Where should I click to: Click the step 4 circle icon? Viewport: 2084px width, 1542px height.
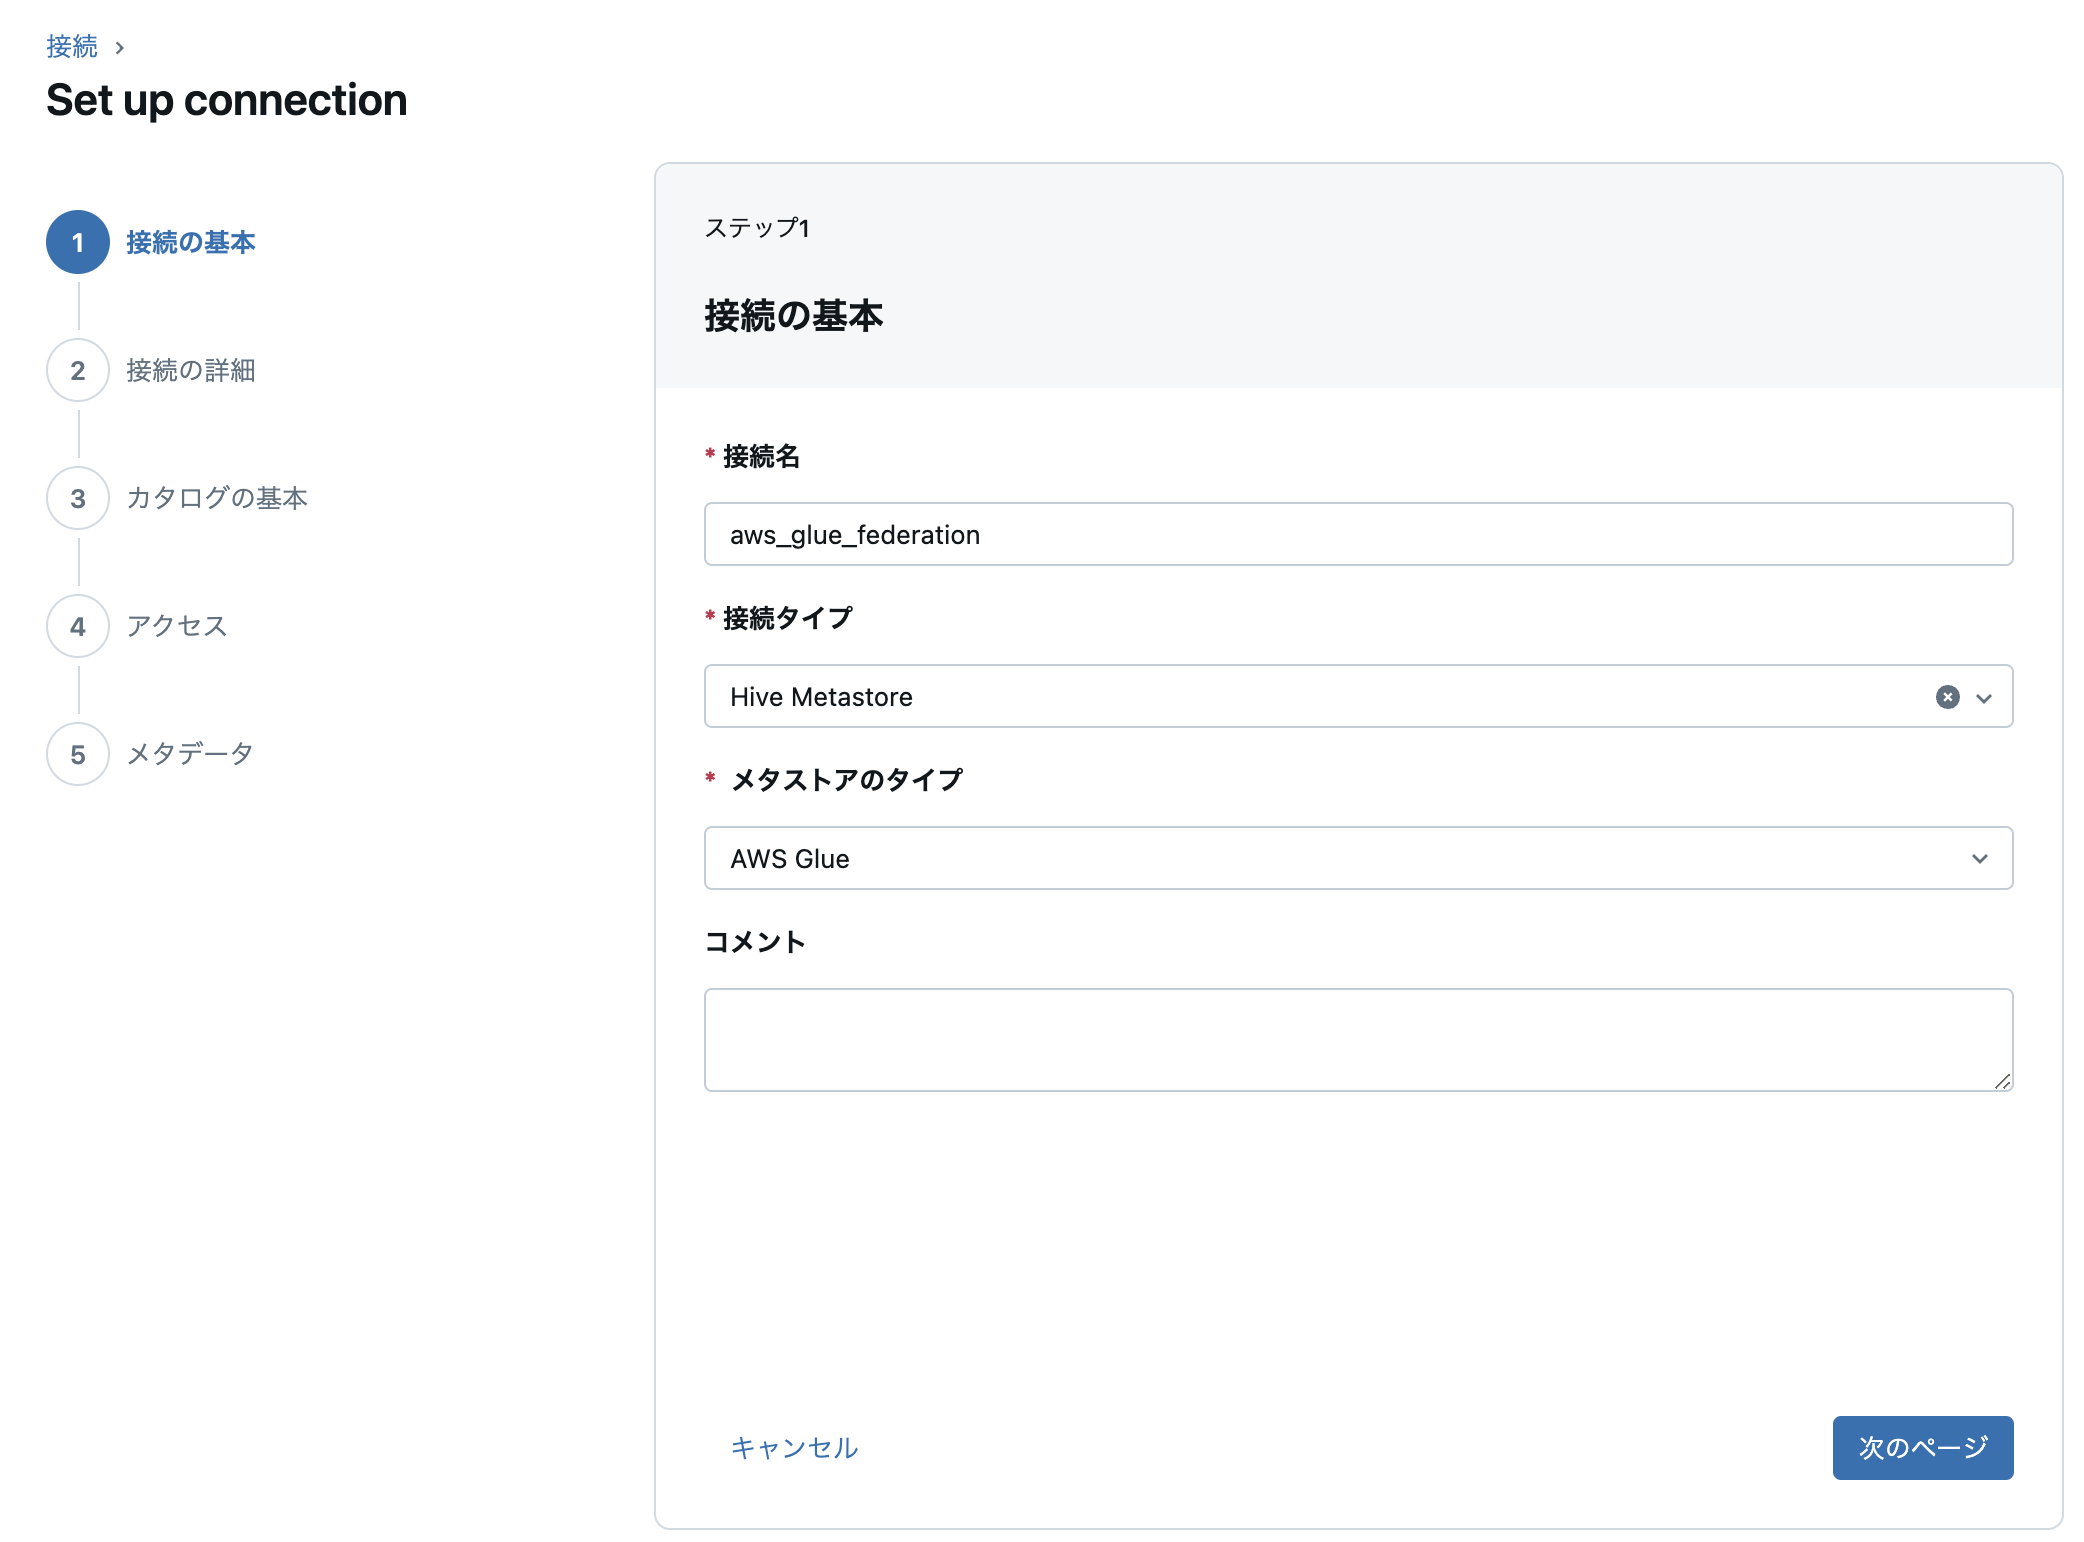pos(78,626)
